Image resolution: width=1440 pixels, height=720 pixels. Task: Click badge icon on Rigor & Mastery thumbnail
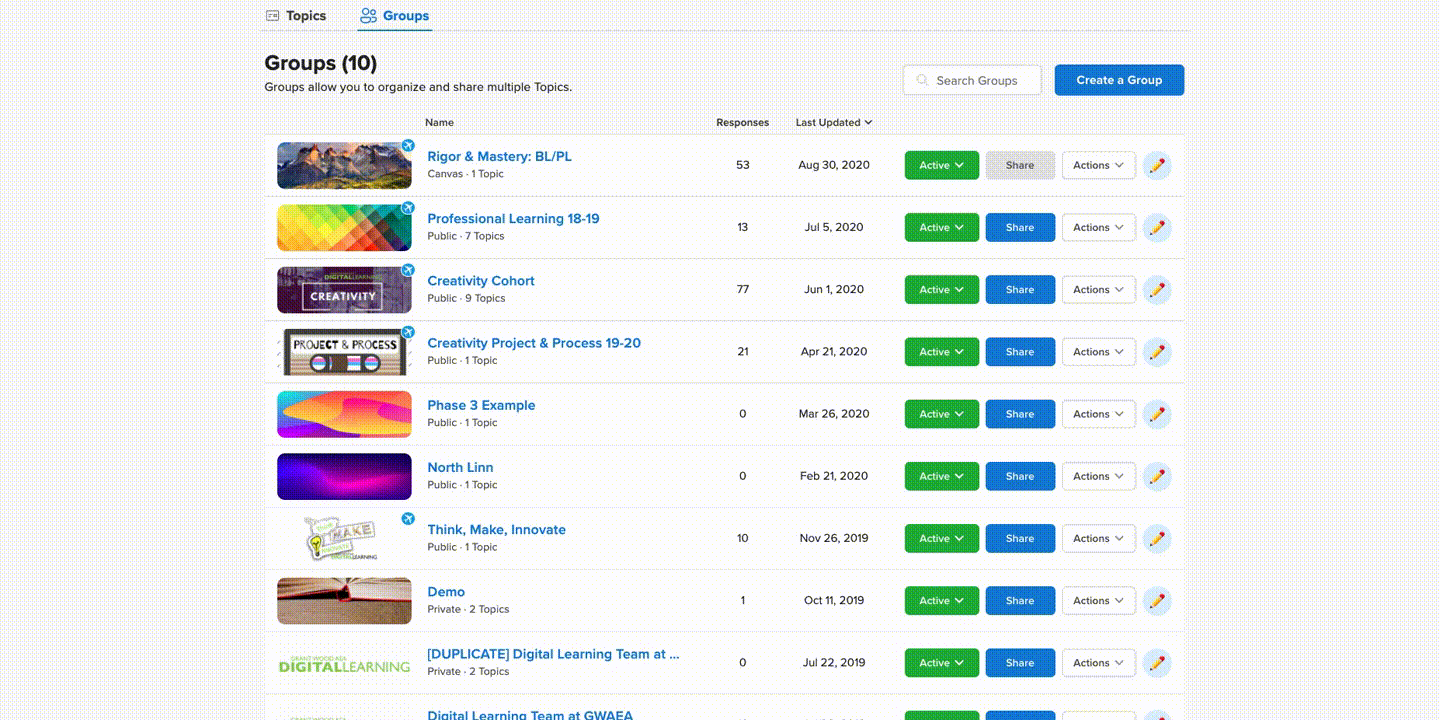tap(408, 146)
